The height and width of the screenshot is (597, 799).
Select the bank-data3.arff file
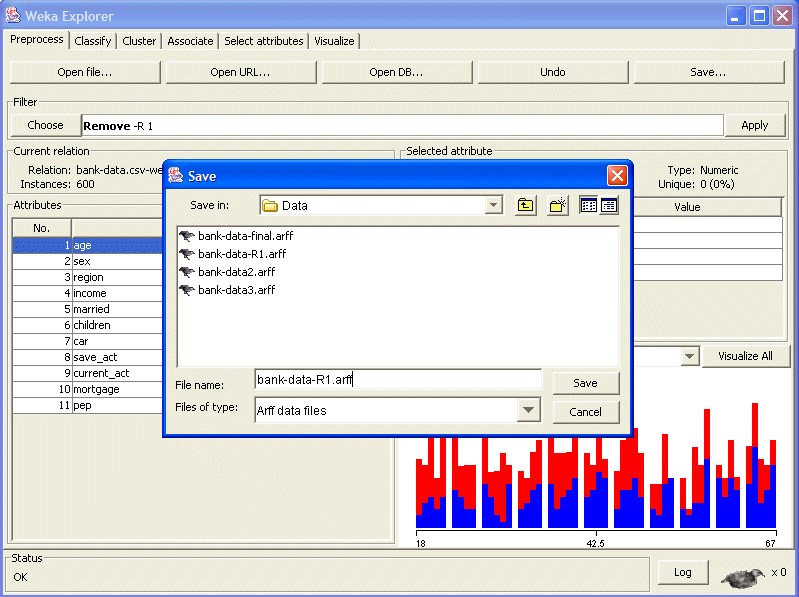(x=236, y=290)
